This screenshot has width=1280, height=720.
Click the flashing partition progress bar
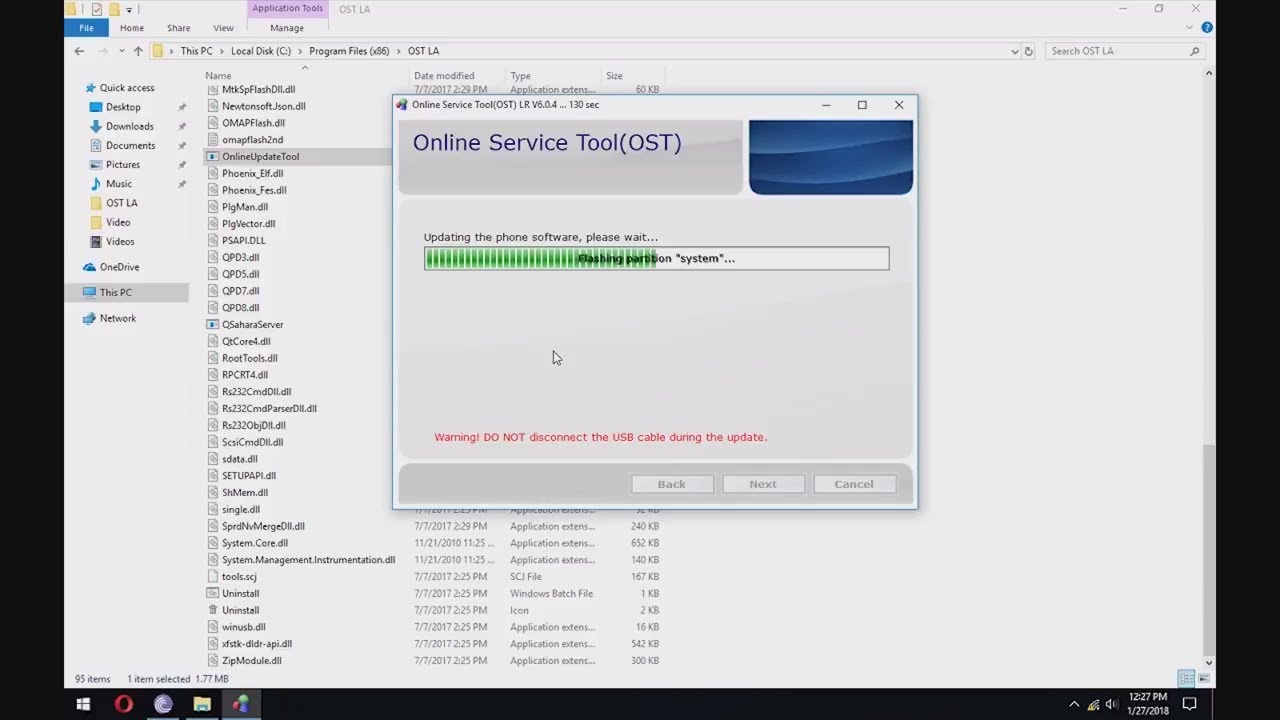click(656, 258)
